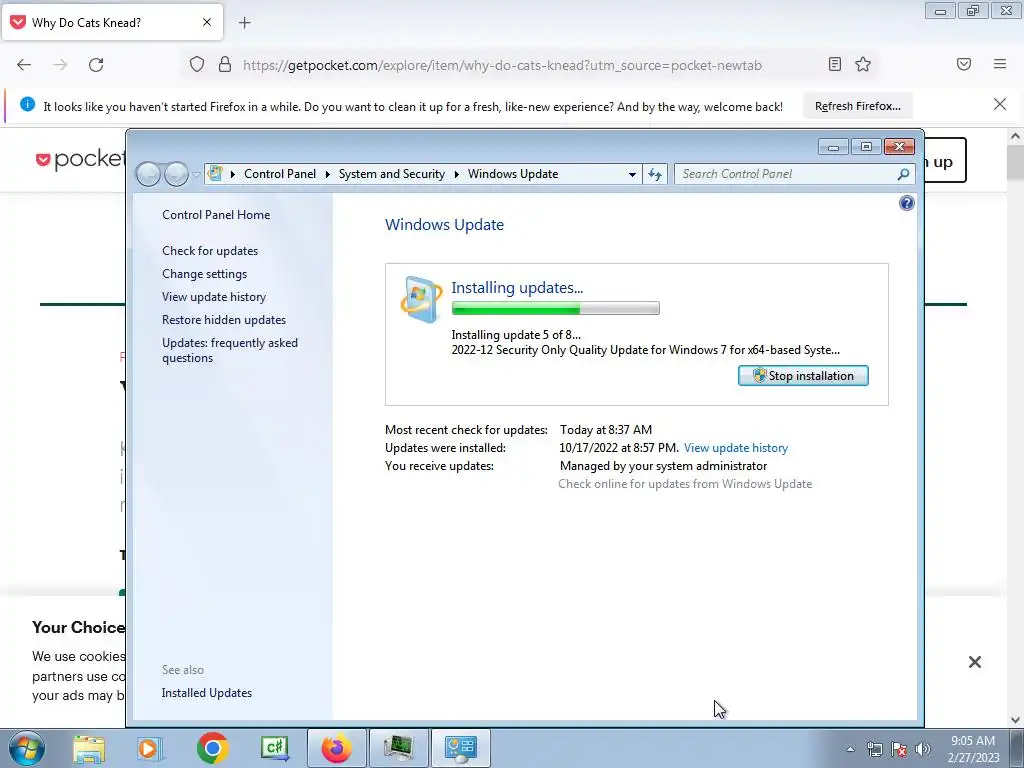The image size is (1024, 768).
Task: Click Check for updates link
Action: pyautogui.click(x=210, y=251)
